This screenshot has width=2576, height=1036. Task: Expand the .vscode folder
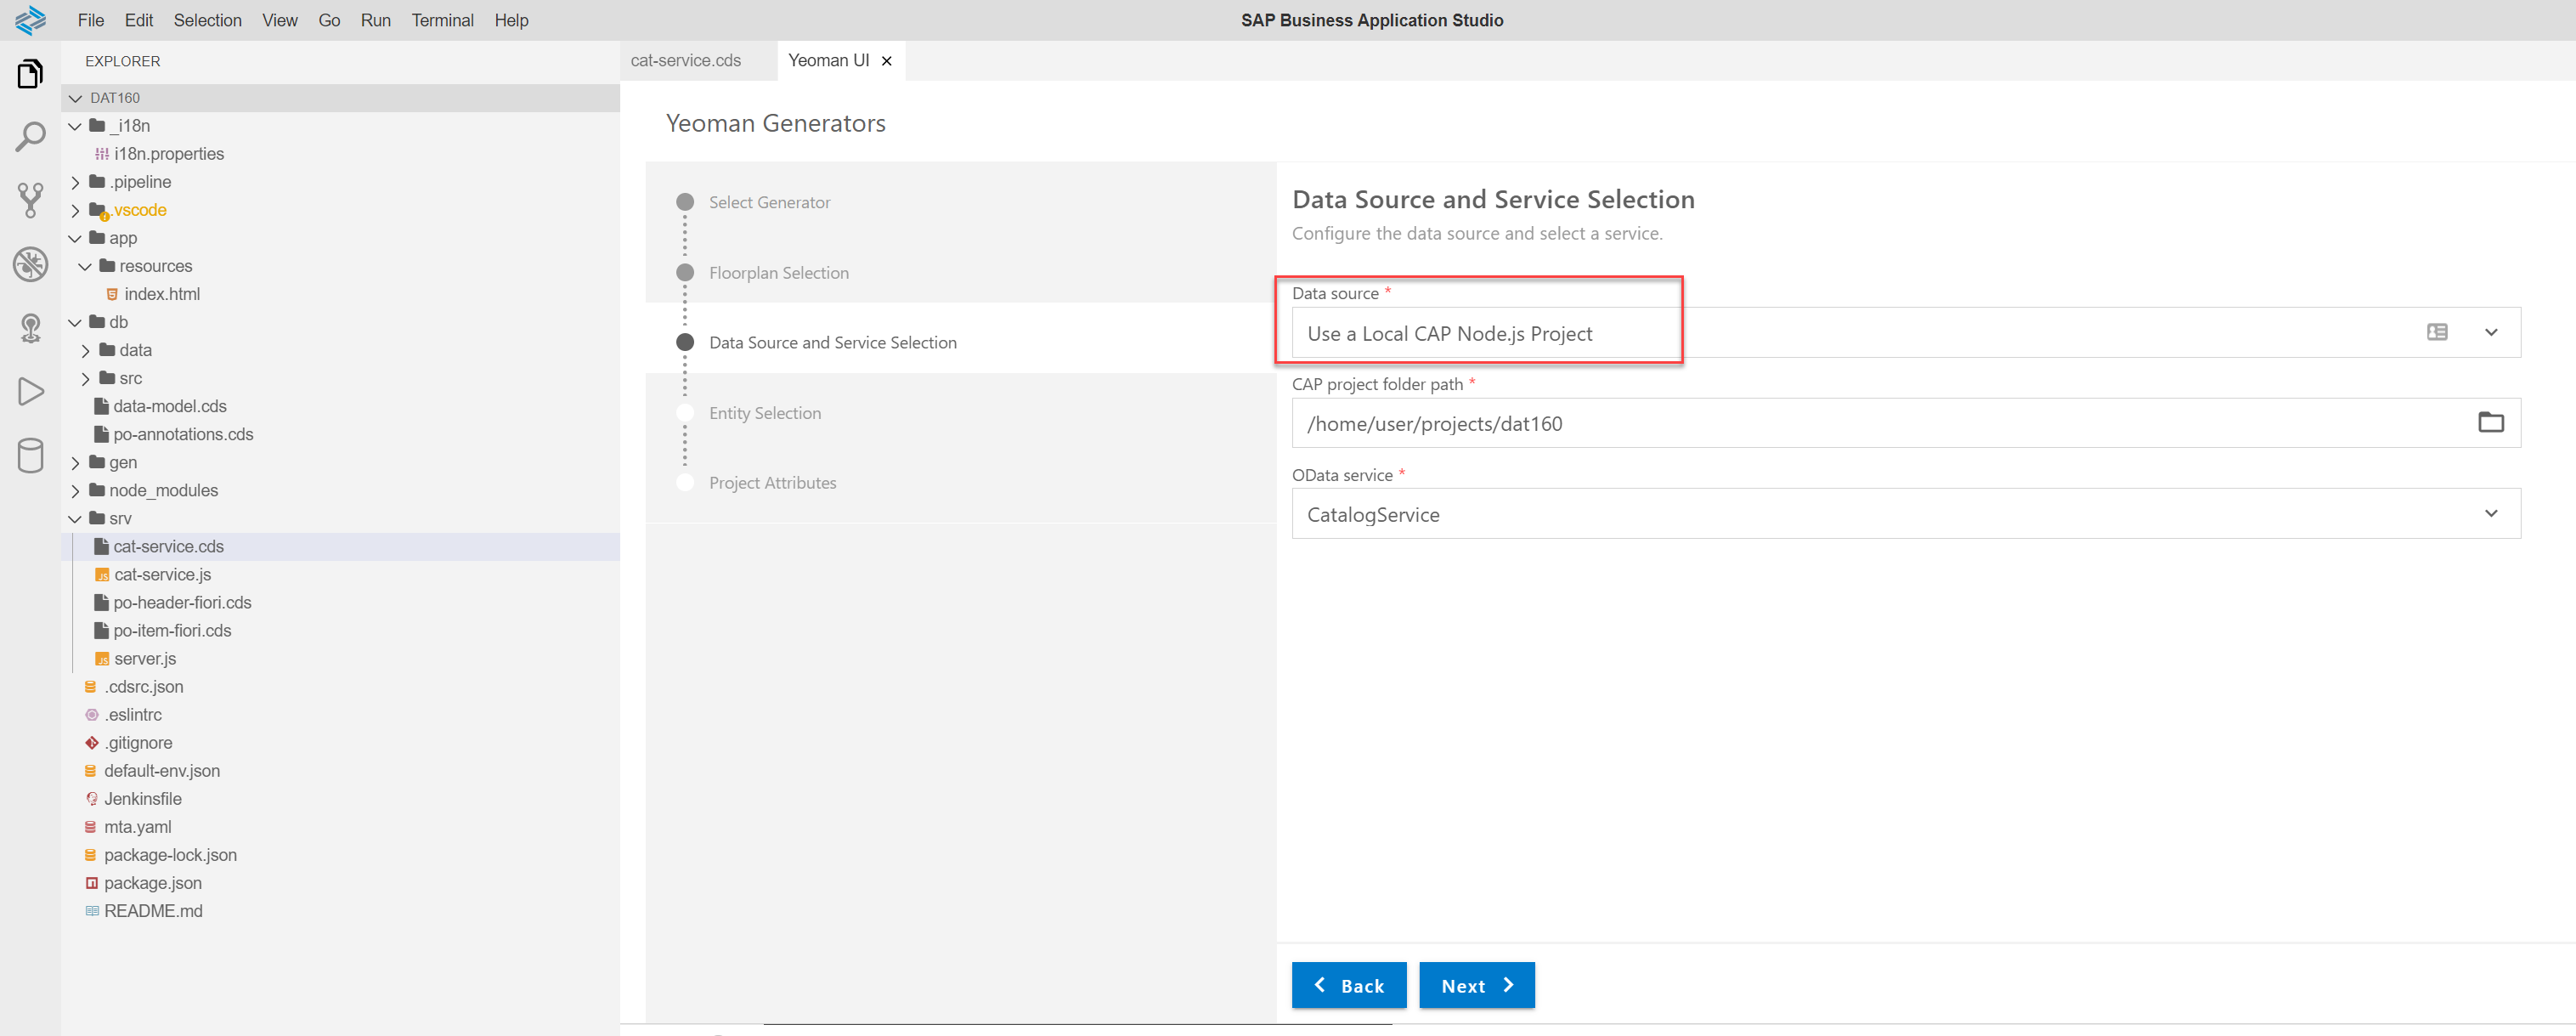click(x=75, y=210)
